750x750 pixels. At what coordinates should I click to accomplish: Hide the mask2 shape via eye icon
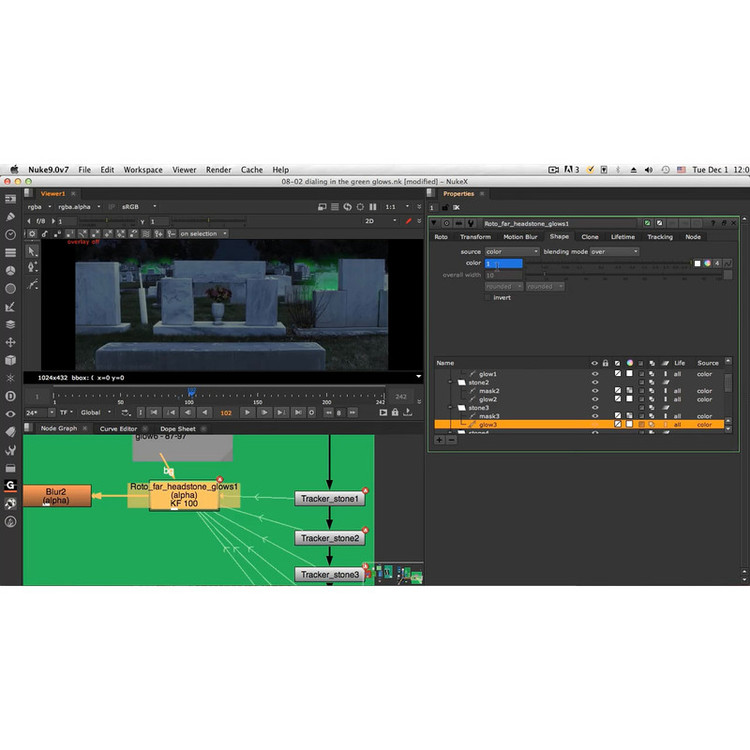point(595,391)
